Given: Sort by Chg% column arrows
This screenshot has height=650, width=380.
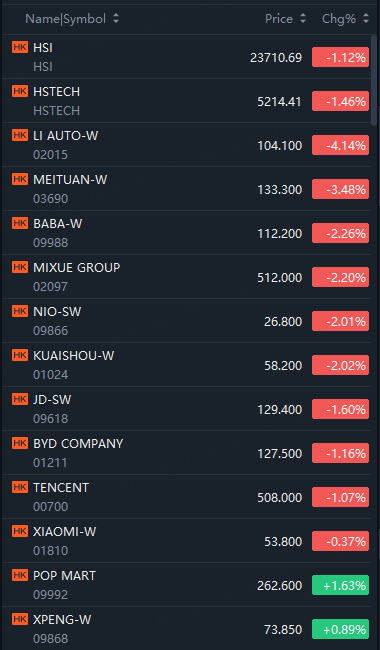Looking at the screenshot, I should [365, 19].
